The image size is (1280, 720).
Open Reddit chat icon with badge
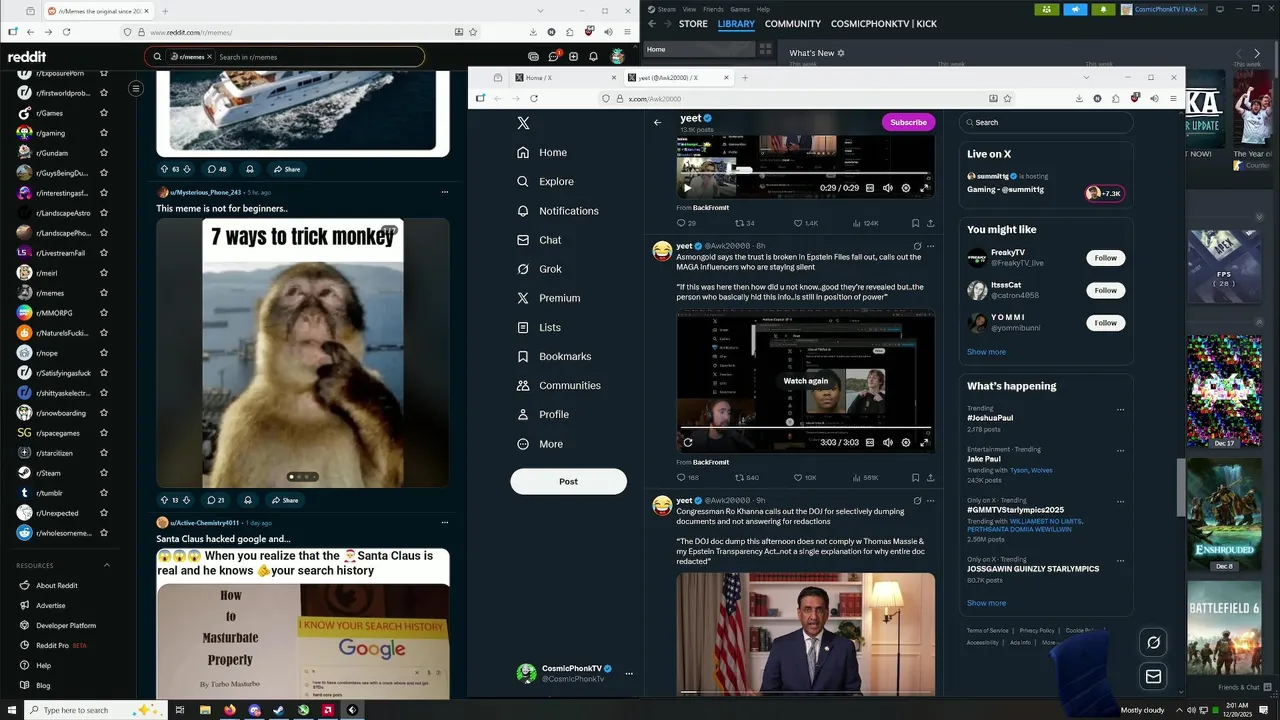tap(554, 57)
